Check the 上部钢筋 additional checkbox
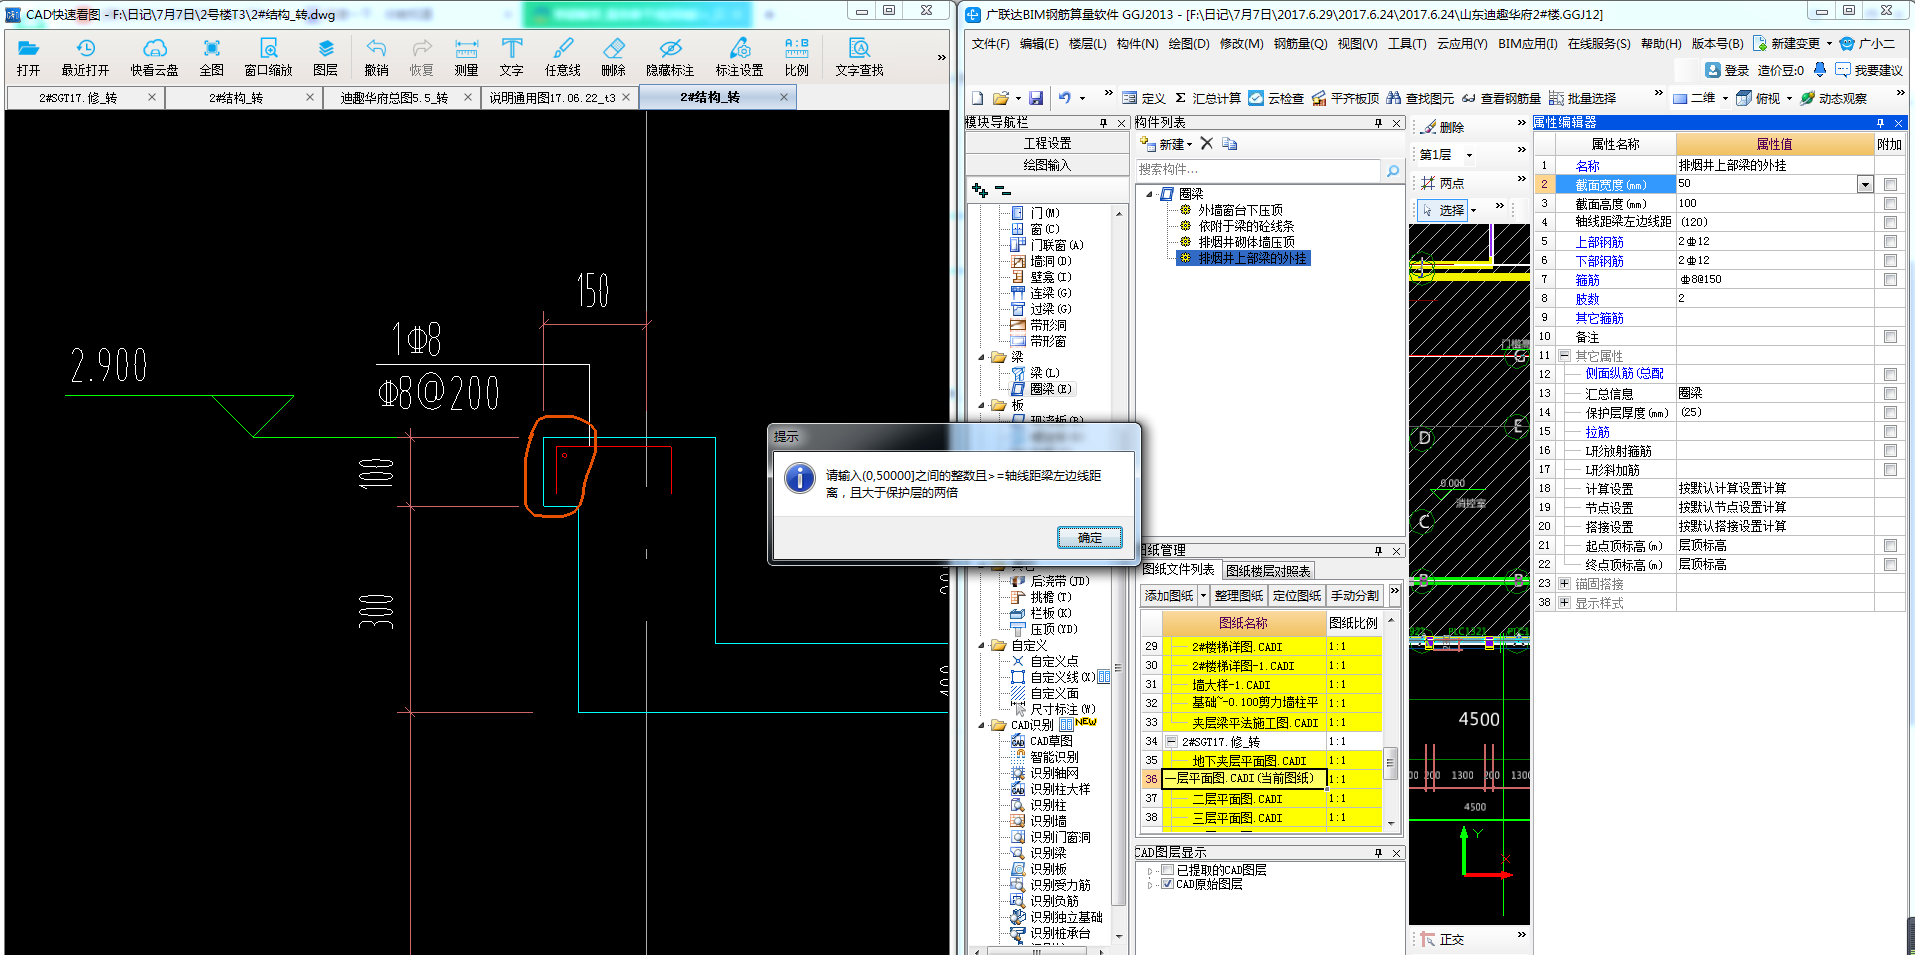 pyautogui.click(x=1890, y=242)
